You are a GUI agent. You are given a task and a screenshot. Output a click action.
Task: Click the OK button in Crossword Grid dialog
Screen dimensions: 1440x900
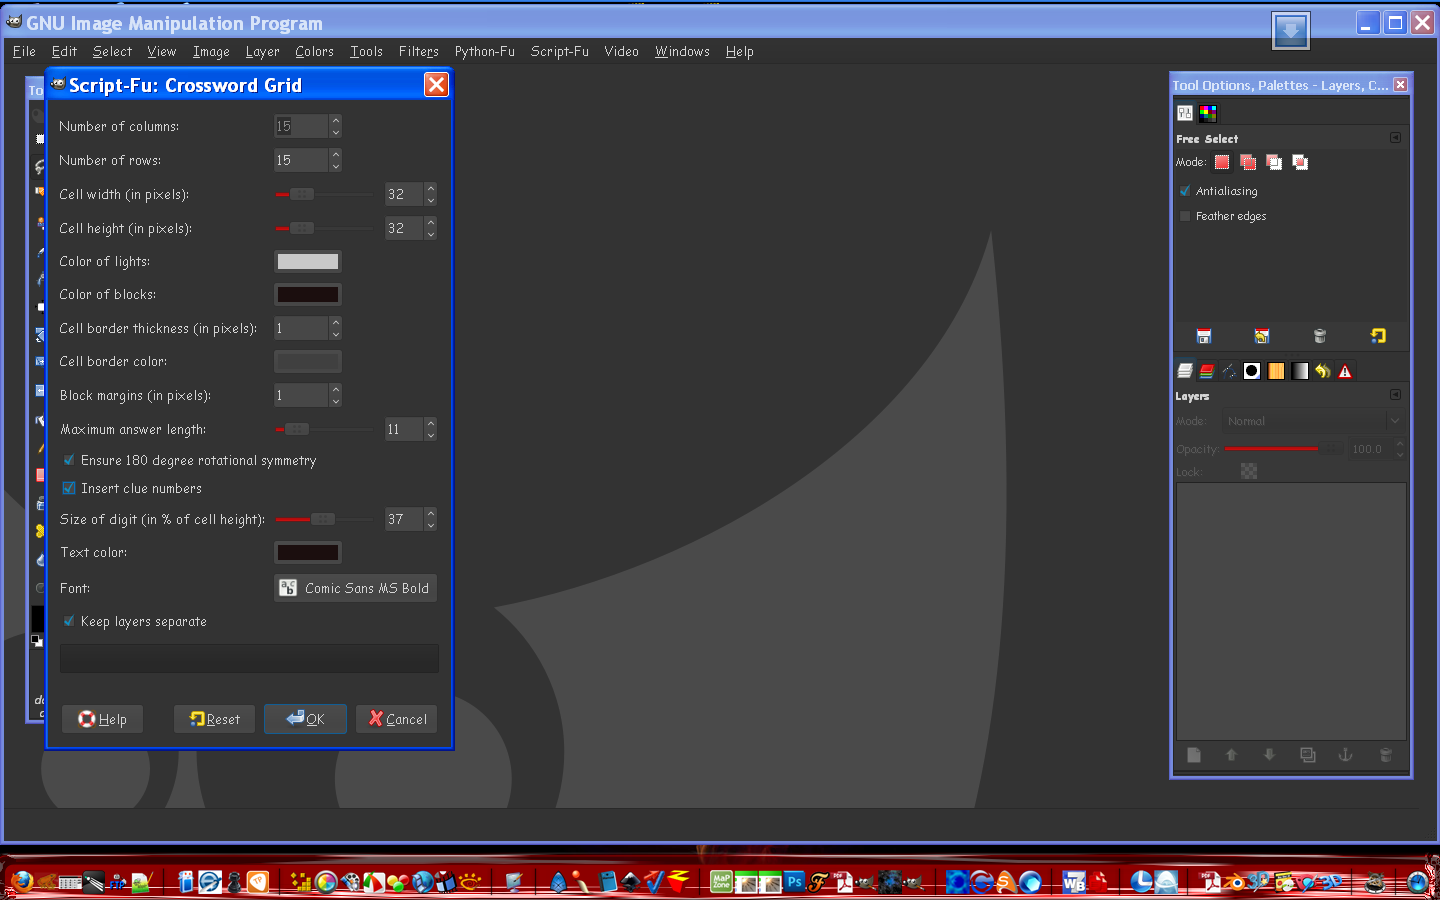pos(305,719)
